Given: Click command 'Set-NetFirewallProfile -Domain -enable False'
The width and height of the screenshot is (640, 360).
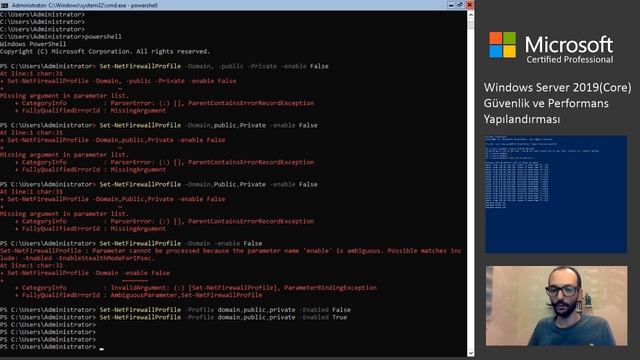Looking at the screenshot, I should point(181,243).
